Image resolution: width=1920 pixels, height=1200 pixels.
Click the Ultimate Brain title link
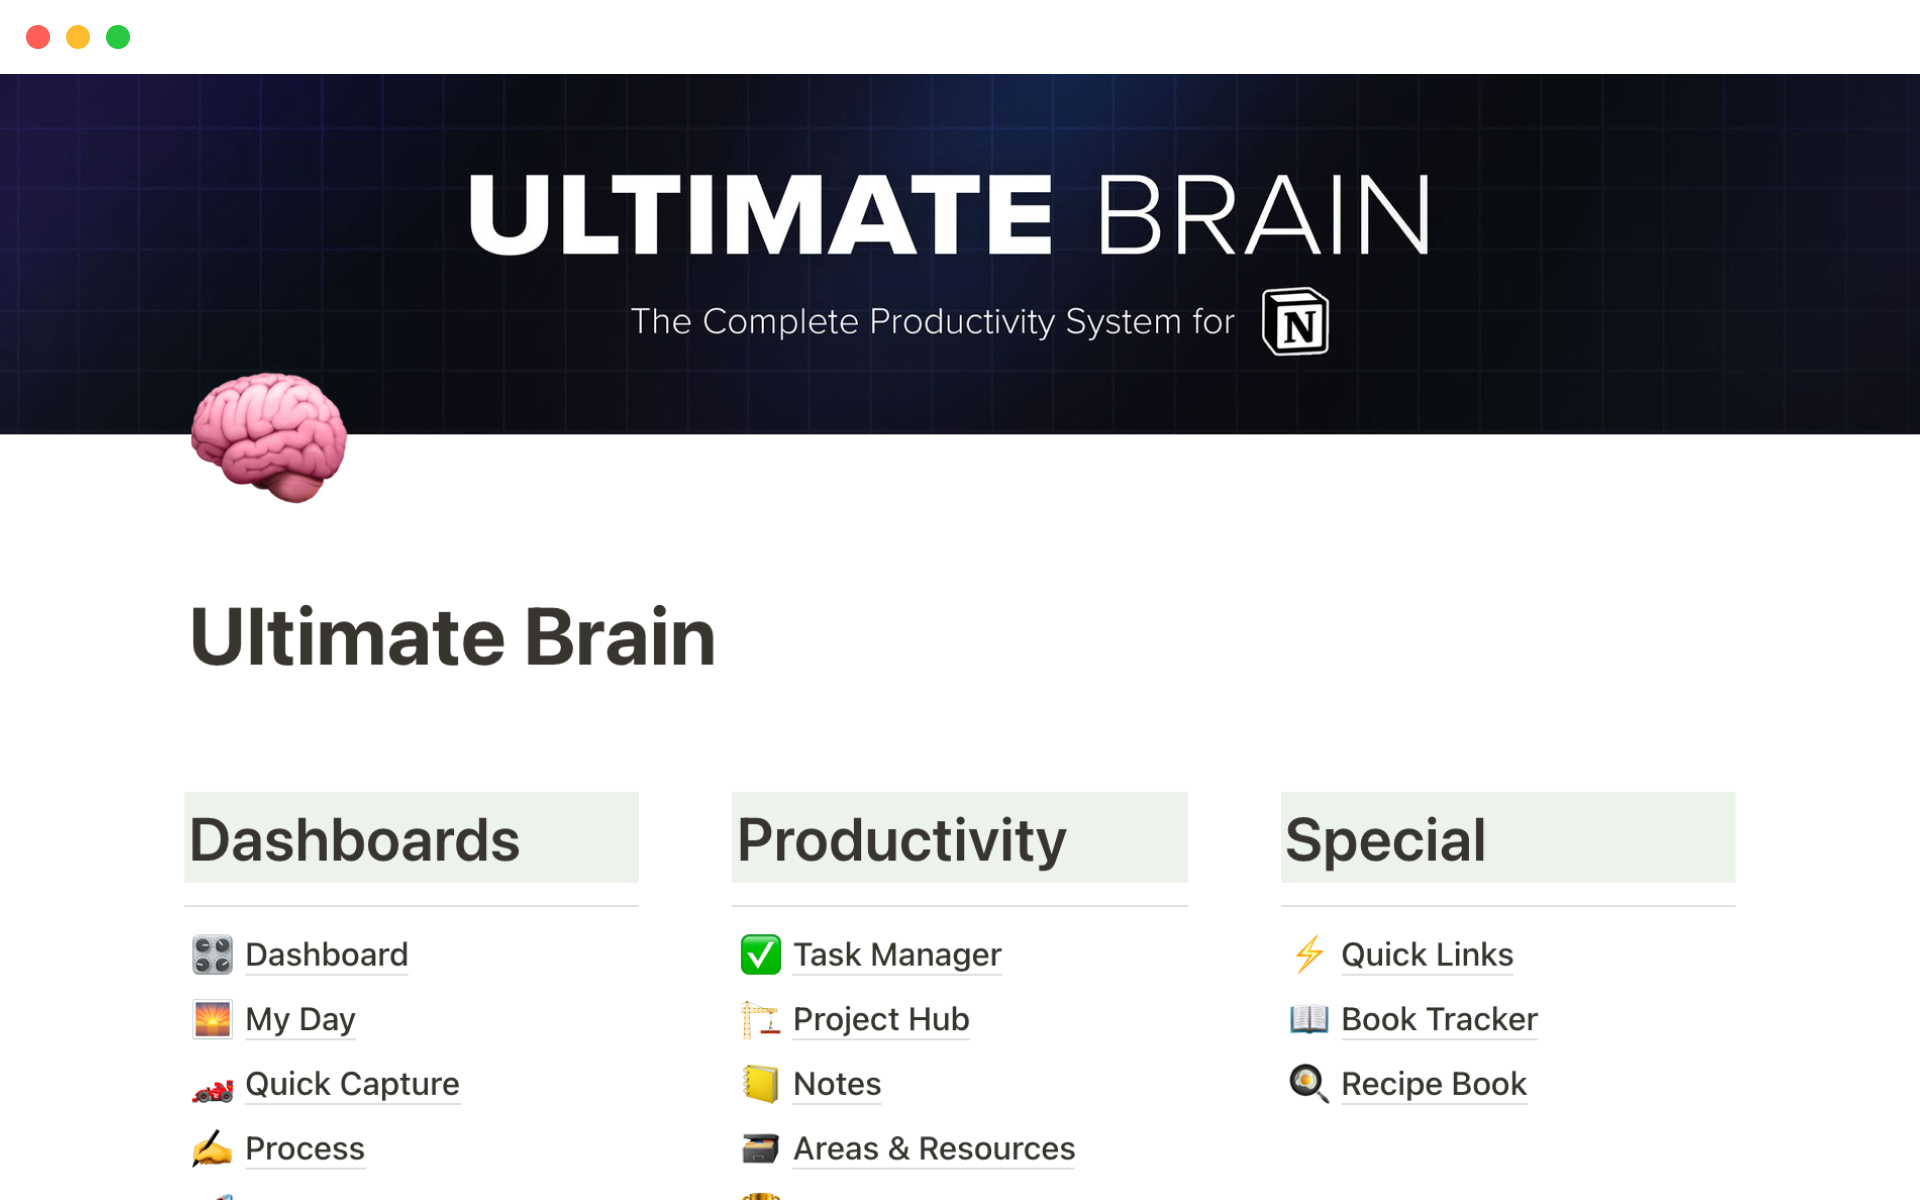(453, 635)
